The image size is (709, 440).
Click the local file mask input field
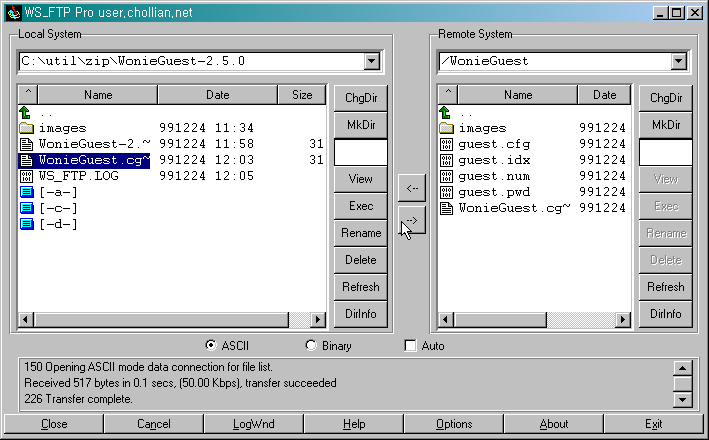(361, 152)
